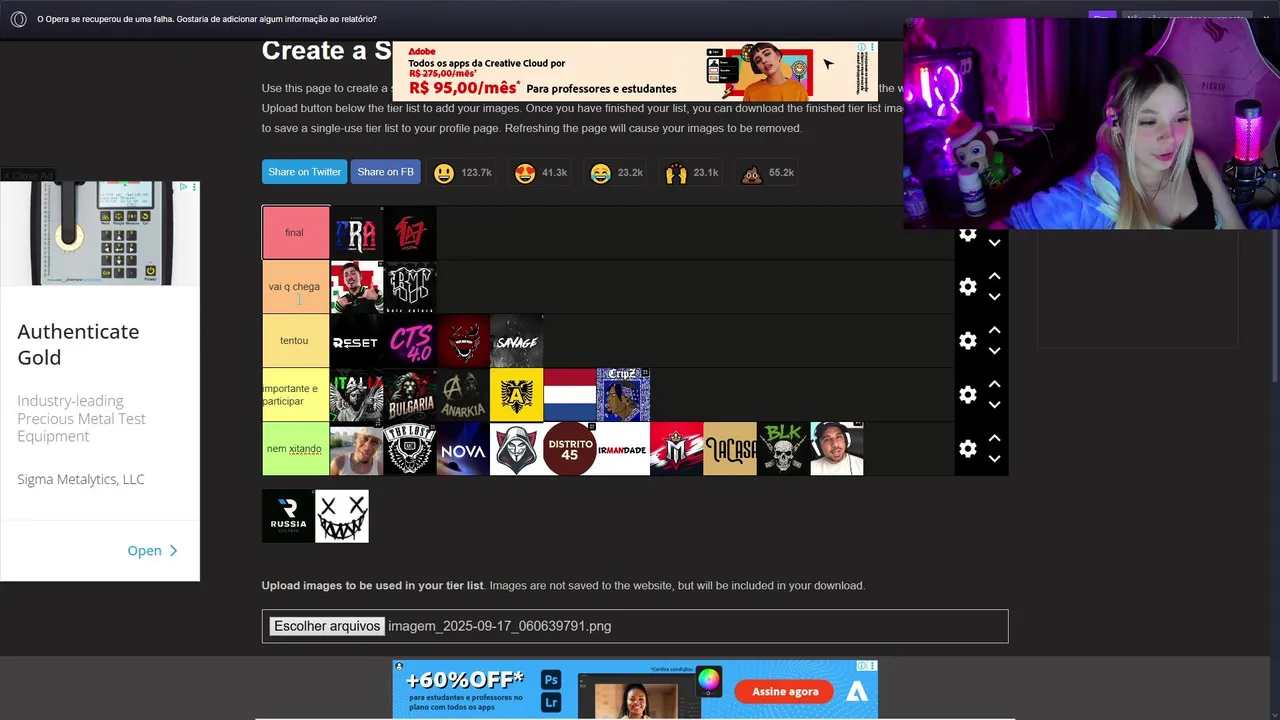Select the man in green jersey thumbnail
The image size is (1280, 720).
pos(356,287)
